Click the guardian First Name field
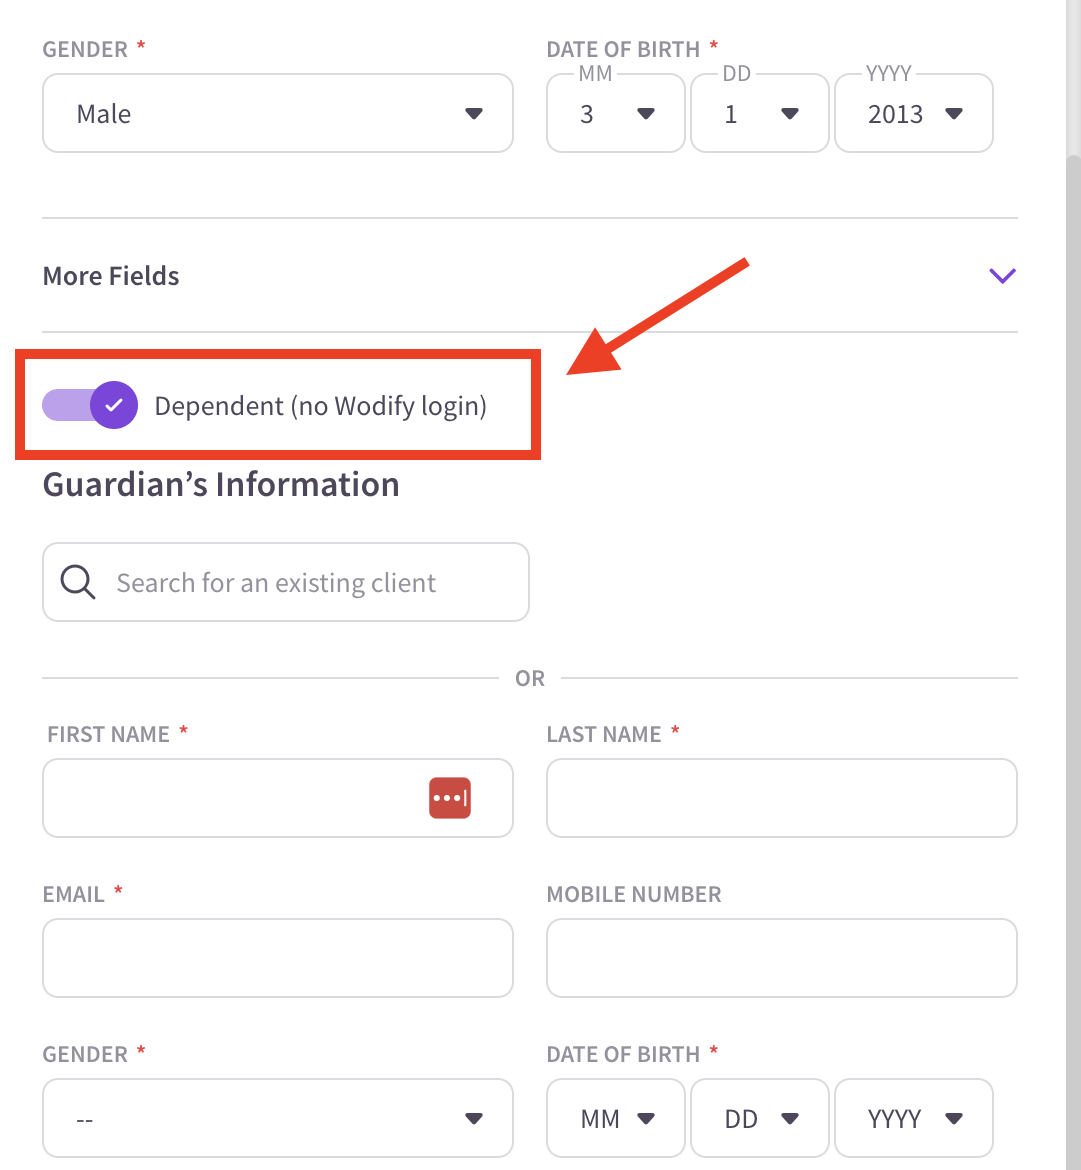This screenshot has width=1081, height=1170. coord(278,798)
